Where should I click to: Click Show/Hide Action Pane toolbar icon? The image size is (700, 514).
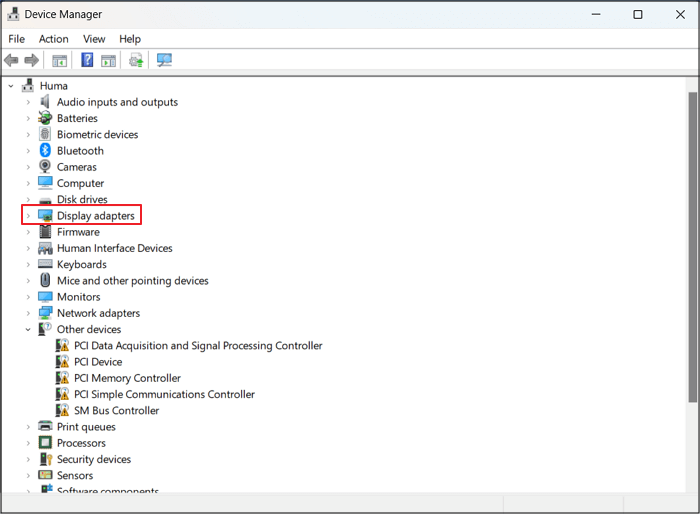click(108, 60)
